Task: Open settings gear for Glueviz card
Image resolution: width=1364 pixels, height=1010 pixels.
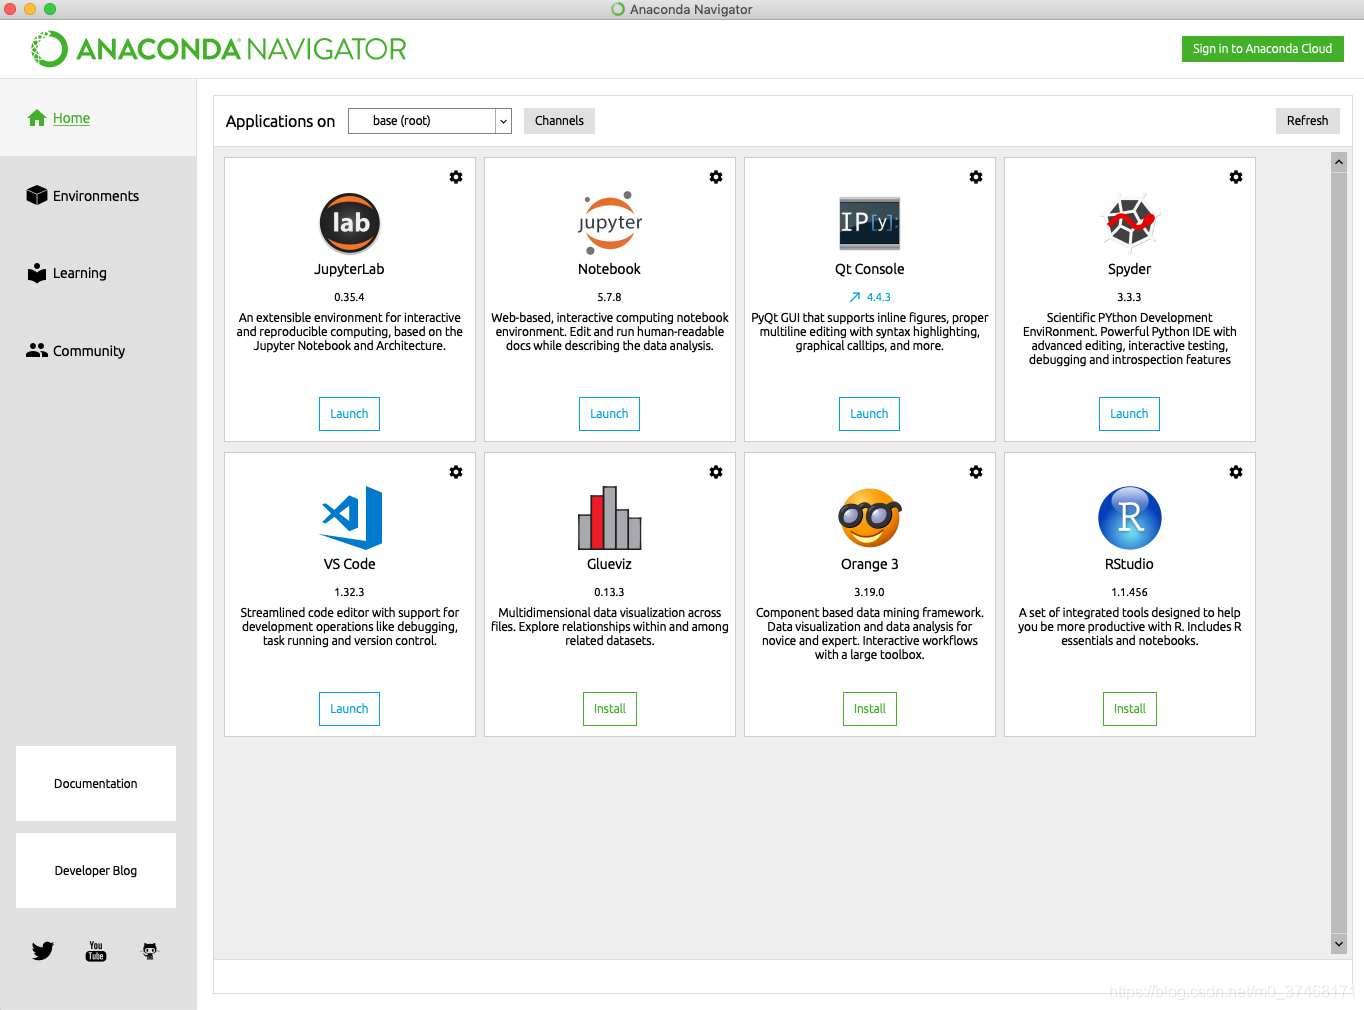Action: (x=716, y=472)
